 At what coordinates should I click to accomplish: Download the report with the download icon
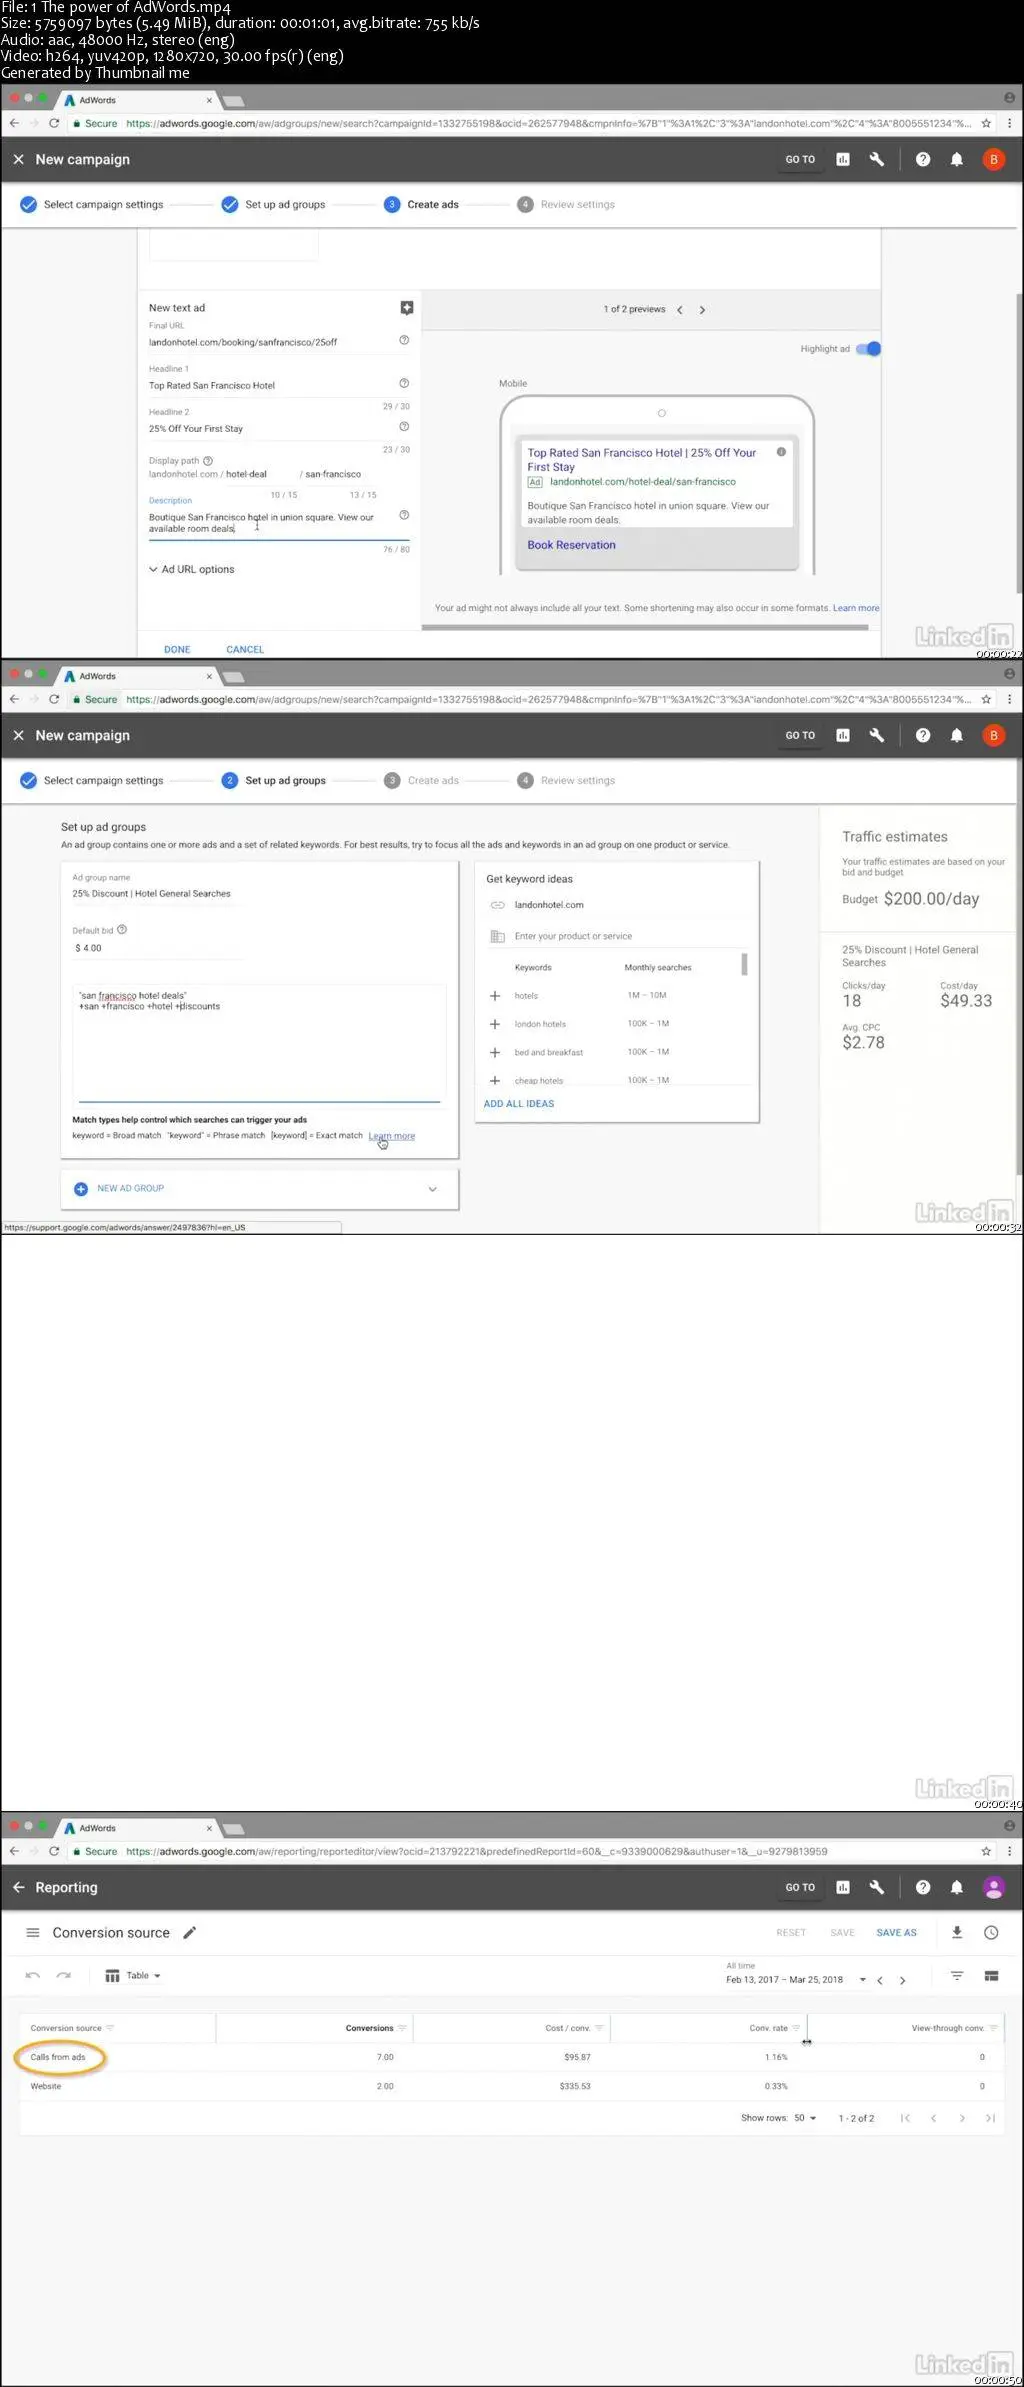(957, 1932)
